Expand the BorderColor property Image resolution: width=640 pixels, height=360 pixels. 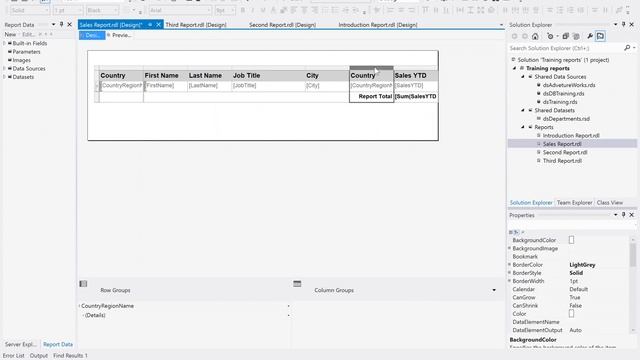pyautogui.click(x=509, y=264)
